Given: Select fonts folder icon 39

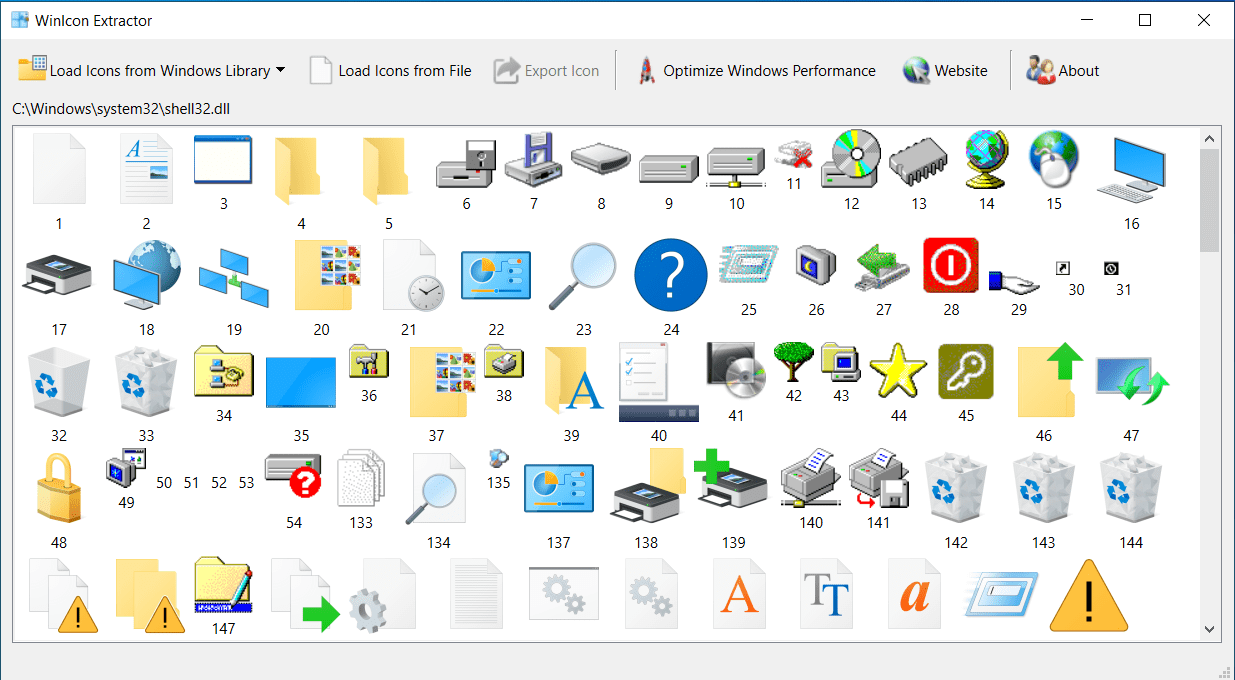Looking at the screenshot, I should tap(574, 381).
